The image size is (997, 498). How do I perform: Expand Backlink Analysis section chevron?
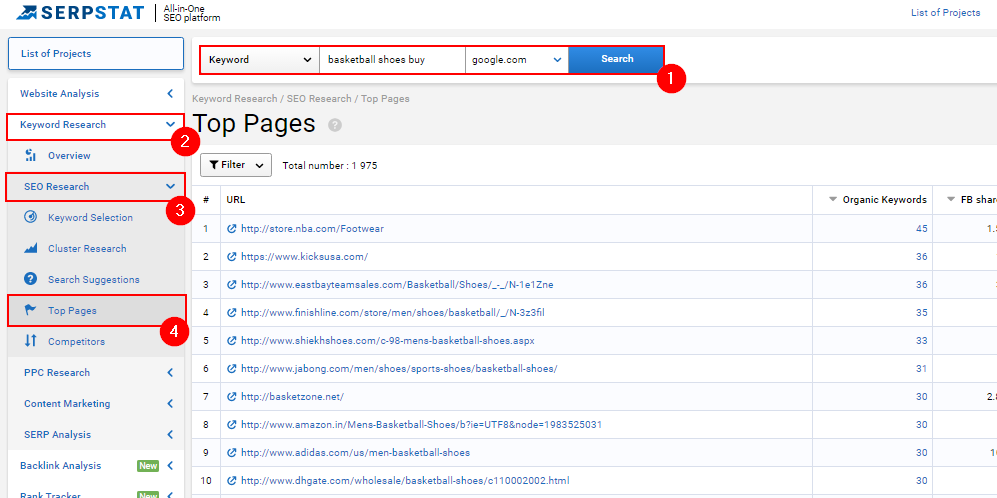click(x=170, y=466)
